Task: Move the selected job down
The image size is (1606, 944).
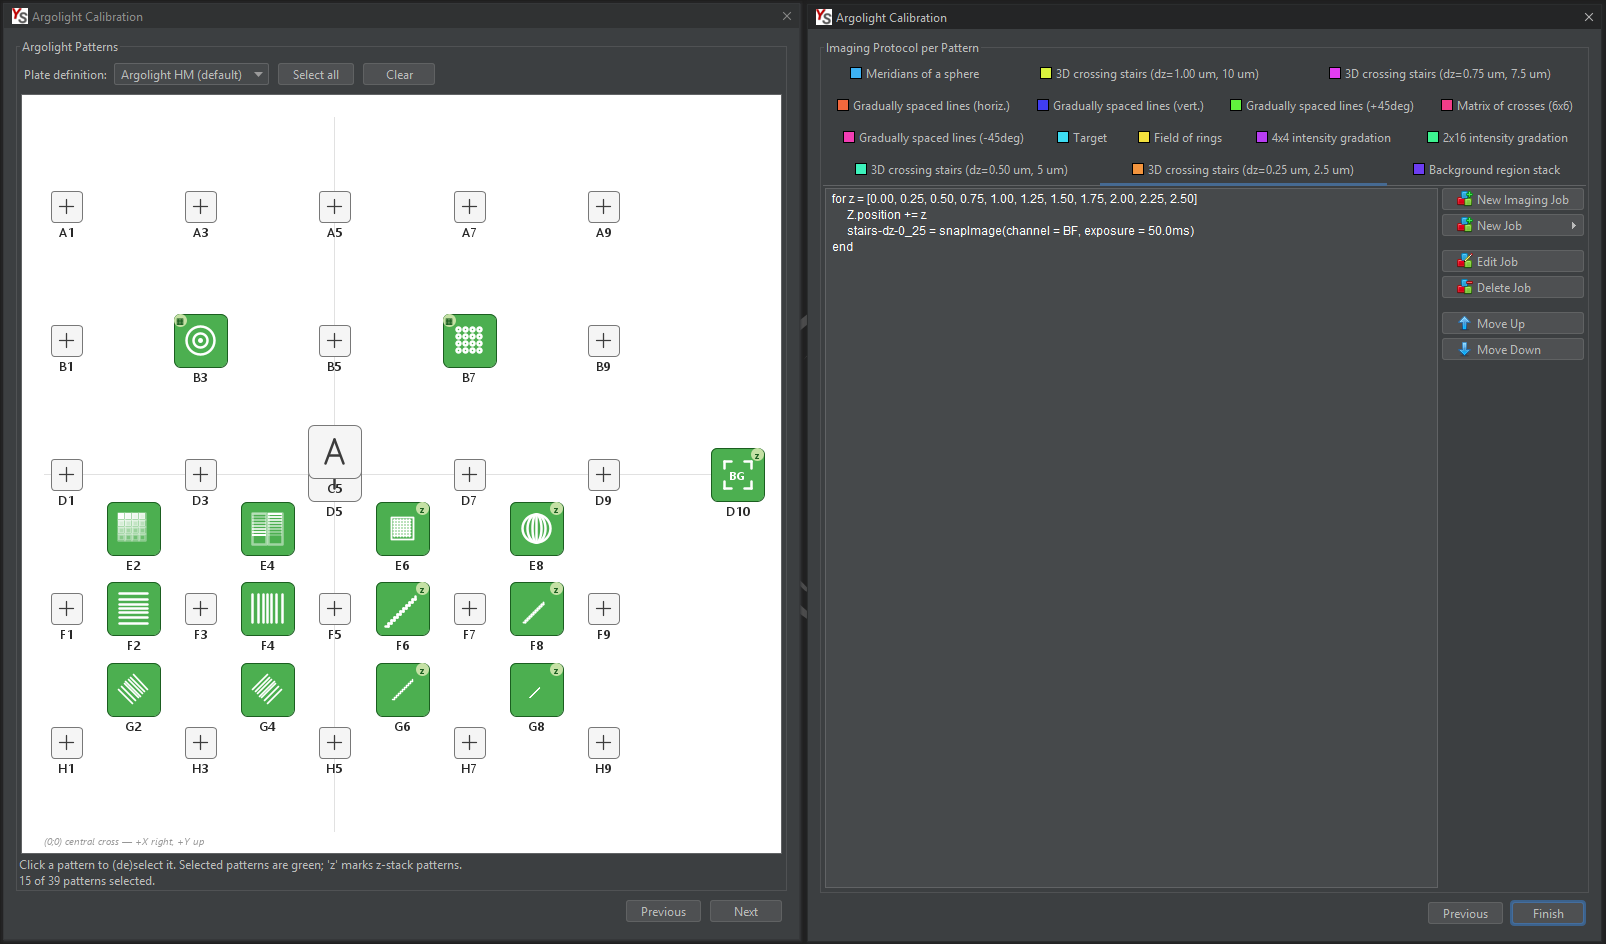Action: 1513,350
